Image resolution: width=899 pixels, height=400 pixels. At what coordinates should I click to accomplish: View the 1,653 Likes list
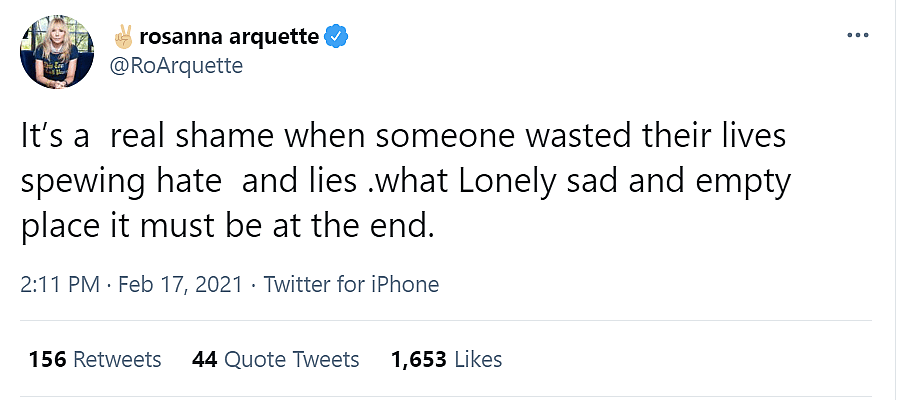(446, 359)
